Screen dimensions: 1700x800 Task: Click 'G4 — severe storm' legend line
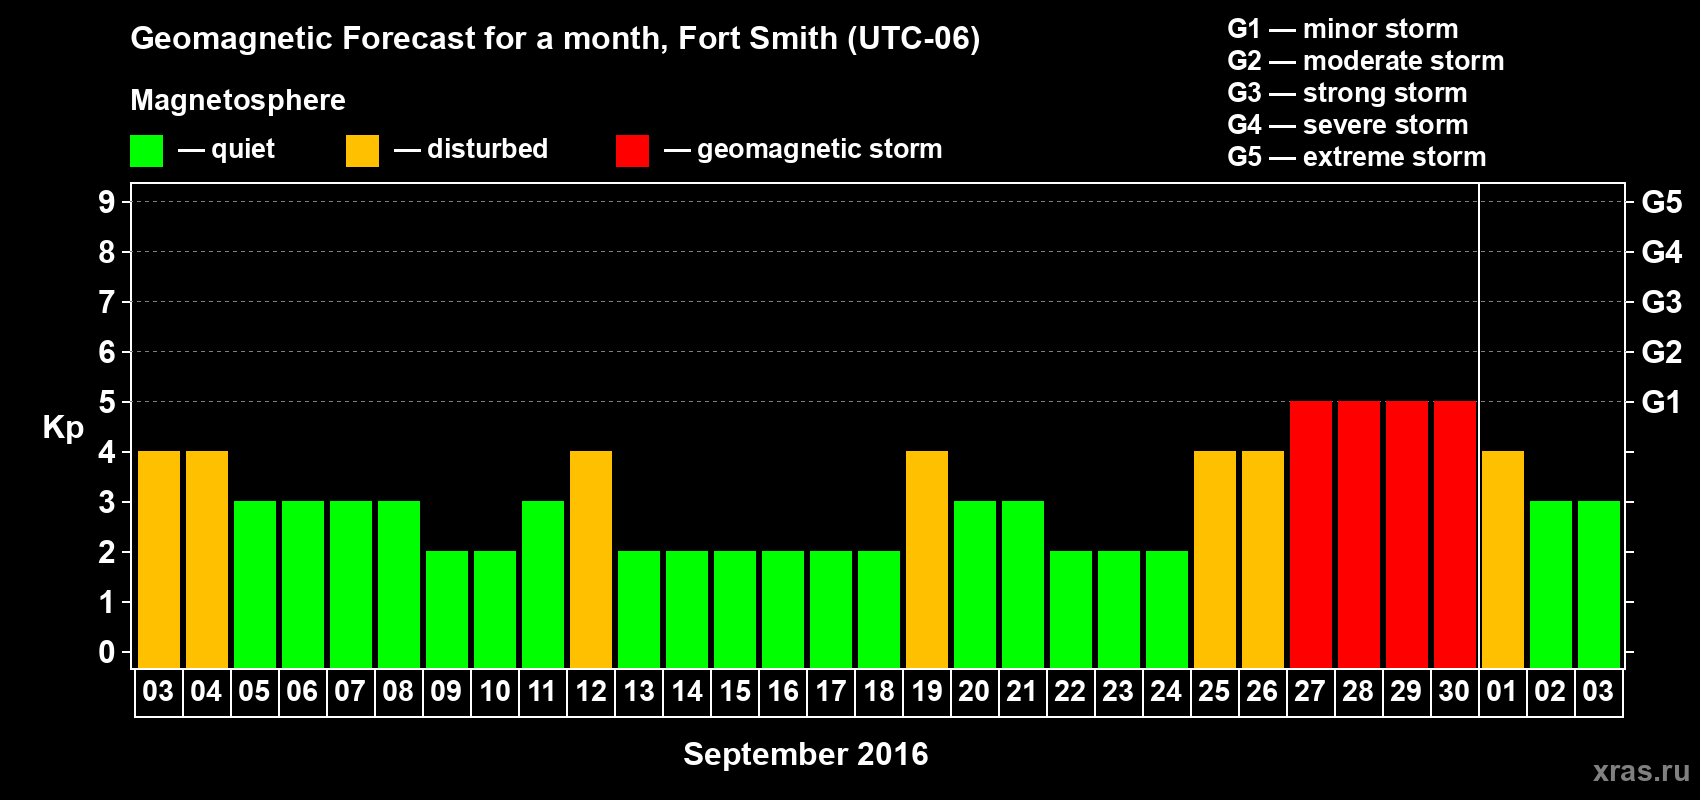pyautogui.click(x=1347, y=125)
